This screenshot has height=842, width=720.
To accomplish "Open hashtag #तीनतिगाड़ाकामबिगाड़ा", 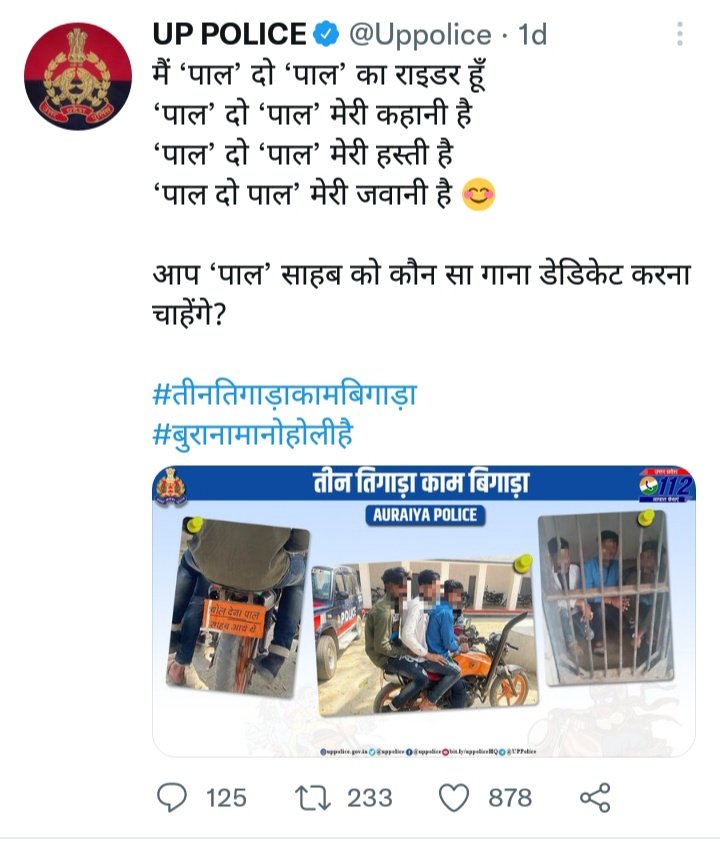I will (285, 394).
